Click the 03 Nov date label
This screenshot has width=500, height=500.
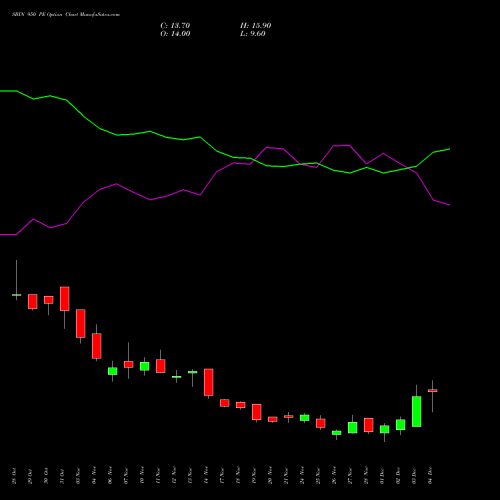78,476
